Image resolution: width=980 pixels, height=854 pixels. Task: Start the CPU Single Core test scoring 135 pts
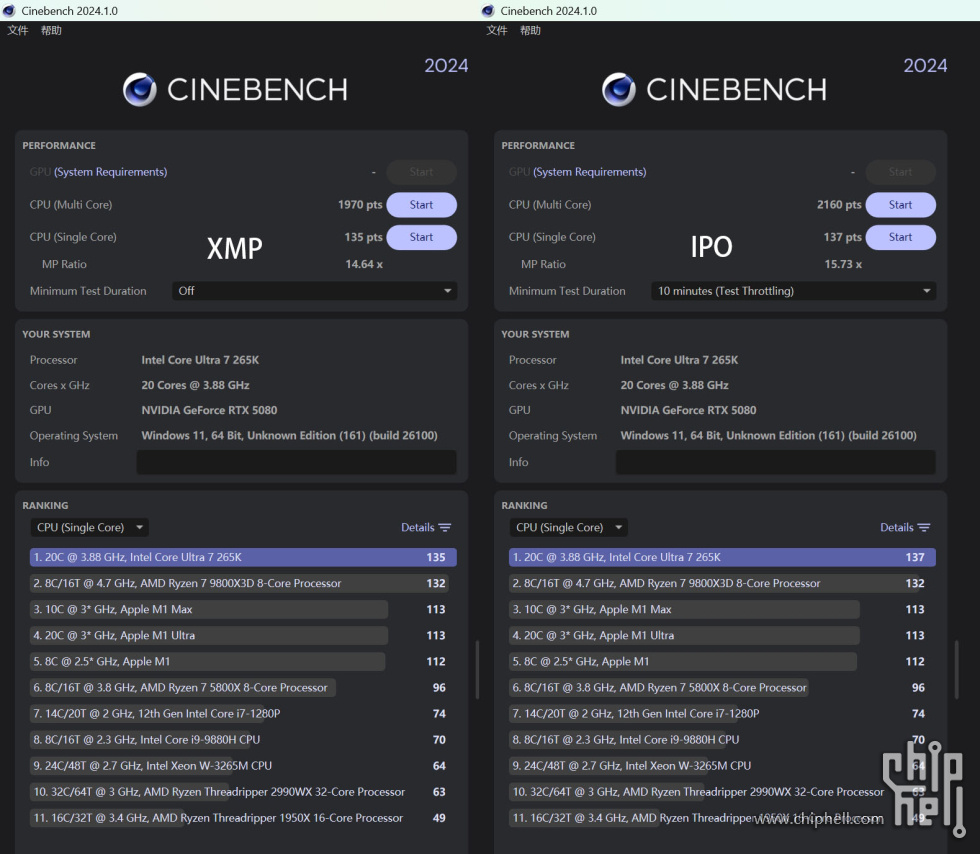pos(421,237)
